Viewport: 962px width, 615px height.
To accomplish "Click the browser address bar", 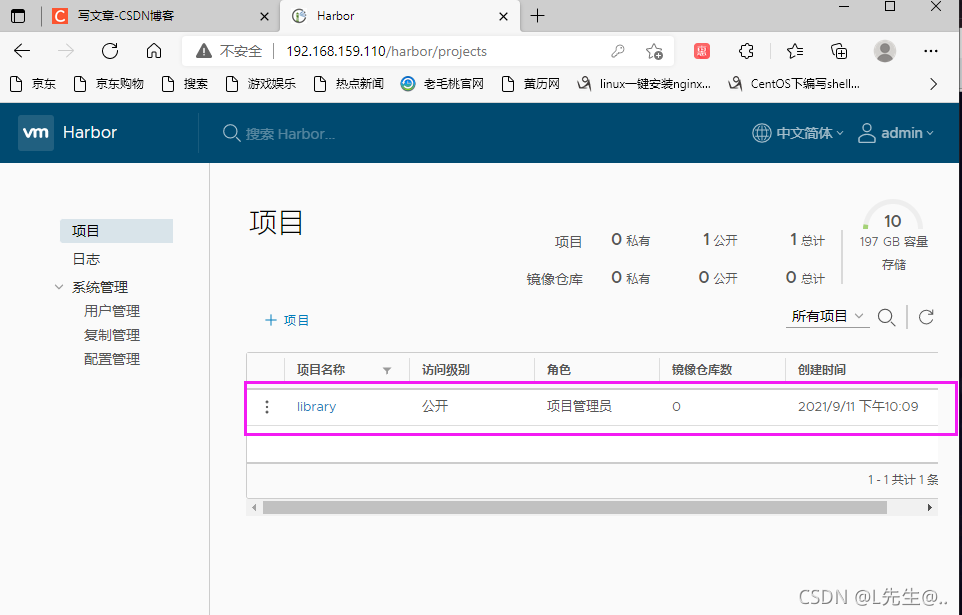I will (x=400, y=50).
